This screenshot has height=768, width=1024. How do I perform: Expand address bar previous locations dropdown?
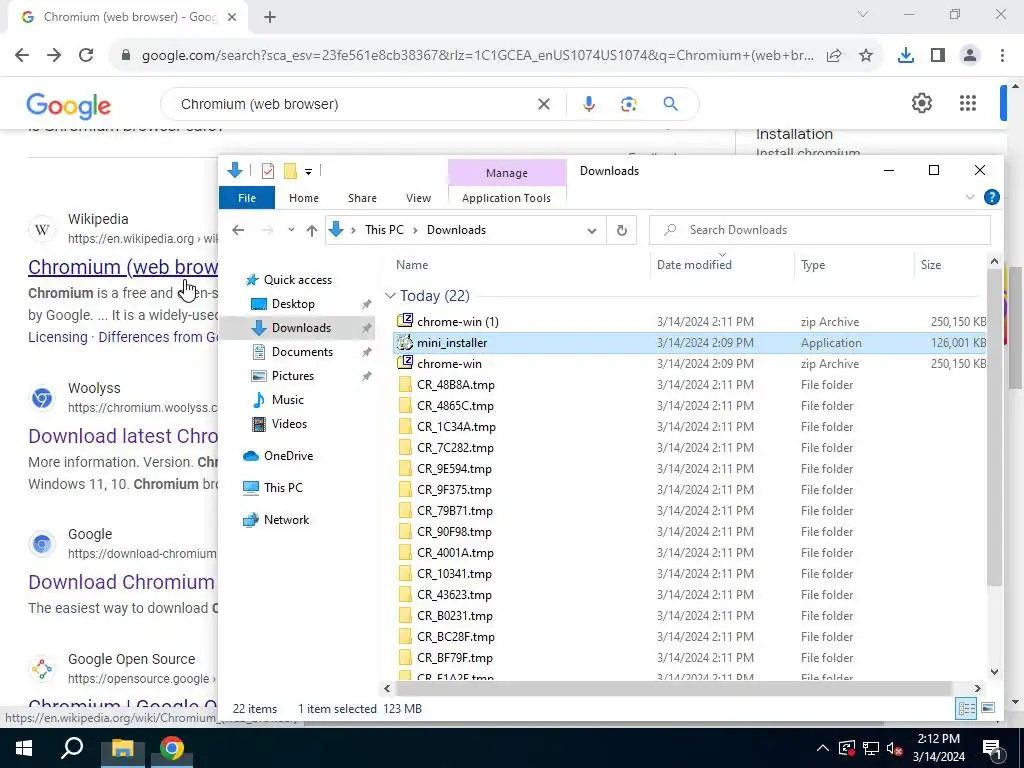click(591, 230)
